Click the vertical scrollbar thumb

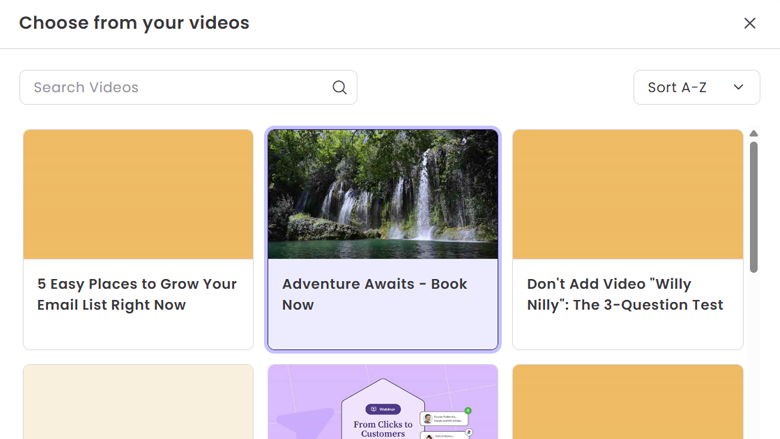click(x=754, y=207)
